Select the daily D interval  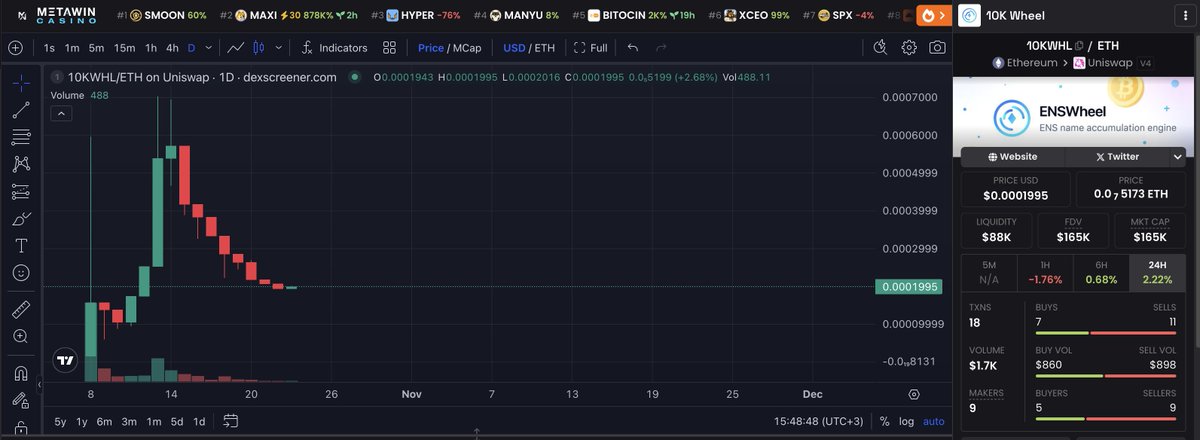(192, 47)
